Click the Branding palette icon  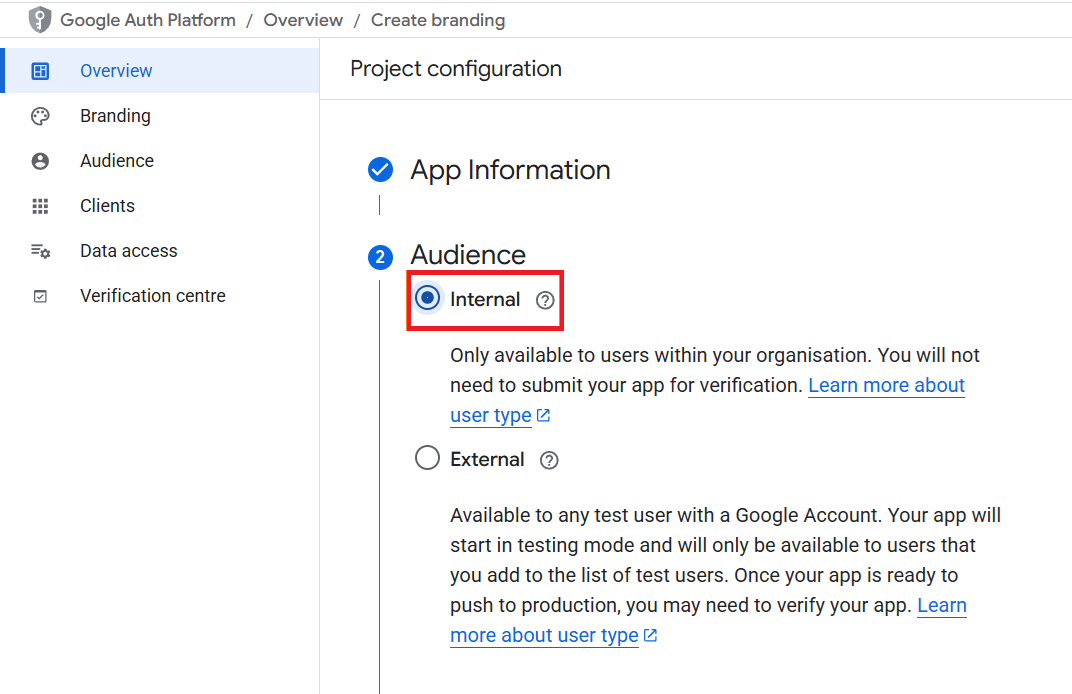40,116
